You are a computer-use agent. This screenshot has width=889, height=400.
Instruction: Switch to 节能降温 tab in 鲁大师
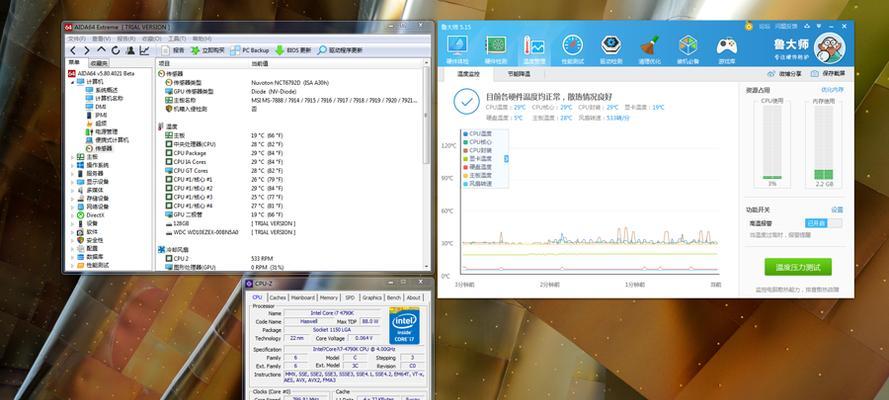point(519,74)
